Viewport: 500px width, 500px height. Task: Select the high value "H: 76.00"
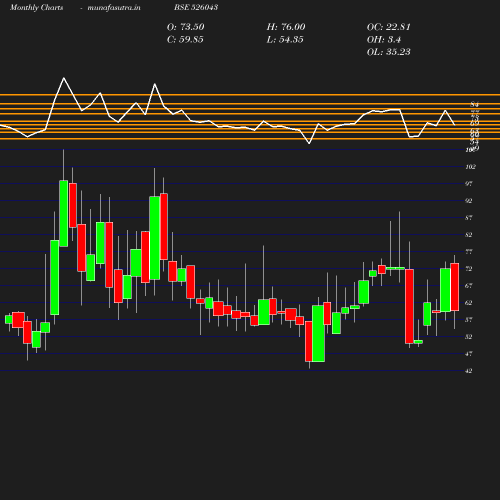(286, 27)
